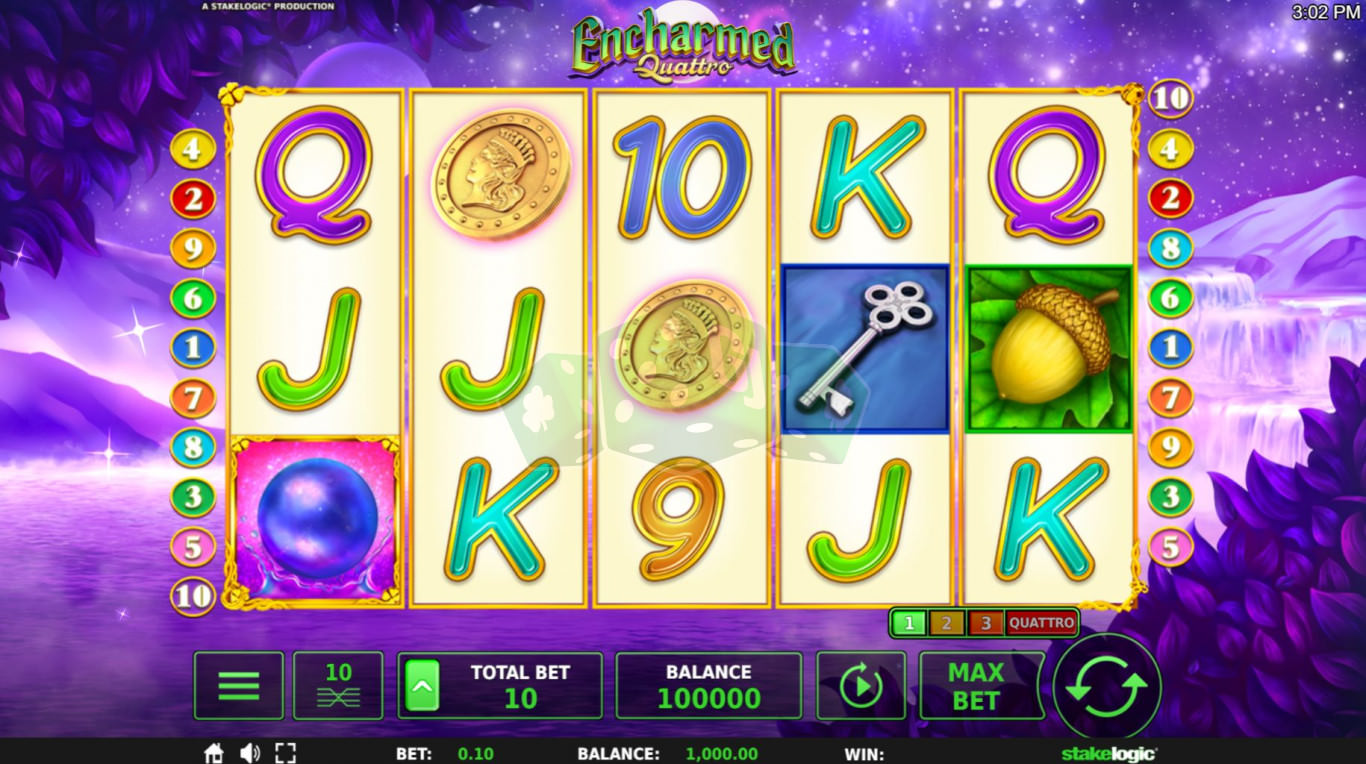Expand the Total Bet arrow
The image size is (1366, 764).
click(x=422, y=686)
